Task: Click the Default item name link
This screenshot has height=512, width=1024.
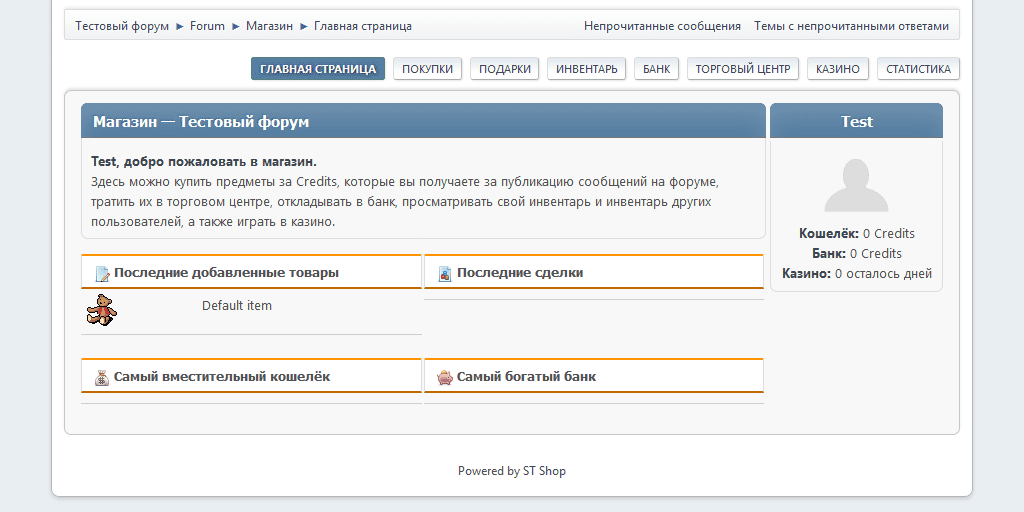Action: click(237, 306)
